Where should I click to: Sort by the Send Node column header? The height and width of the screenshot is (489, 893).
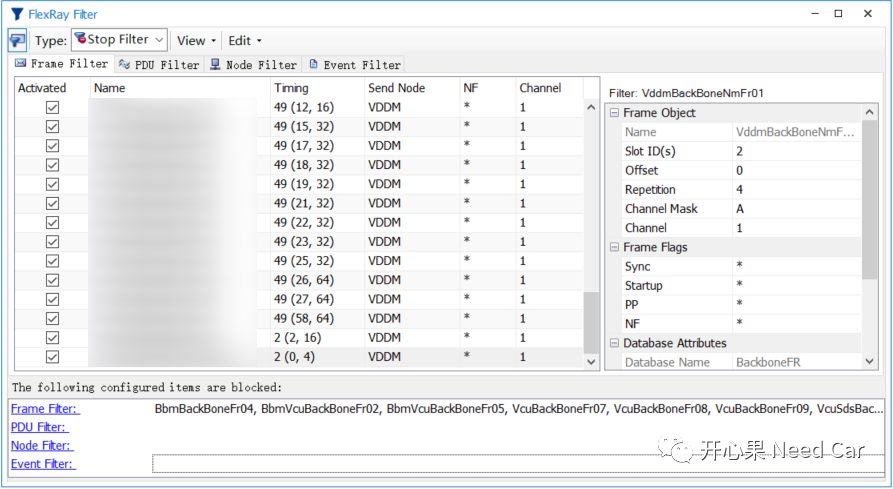(x=412, y=88)
